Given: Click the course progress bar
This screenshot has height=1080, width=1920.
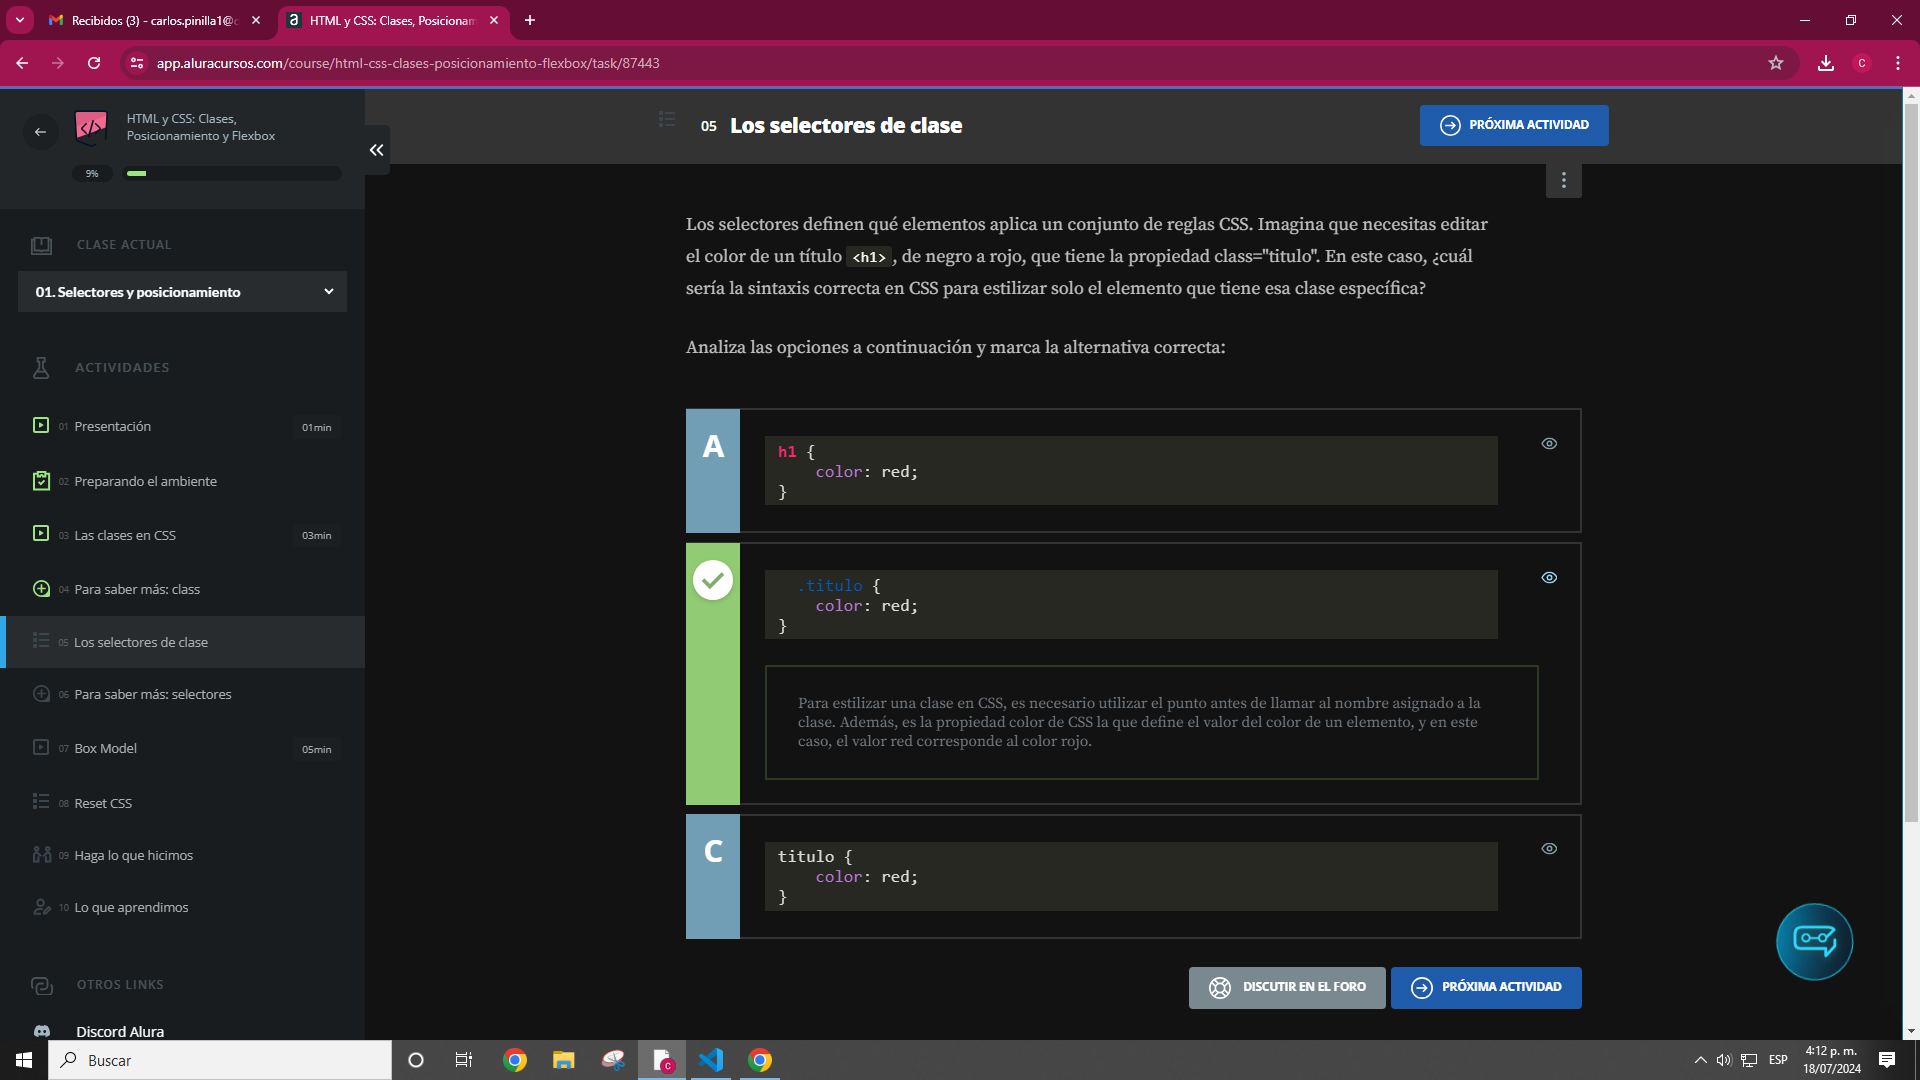Looking at the screenshot, I should tap(232, 174).
